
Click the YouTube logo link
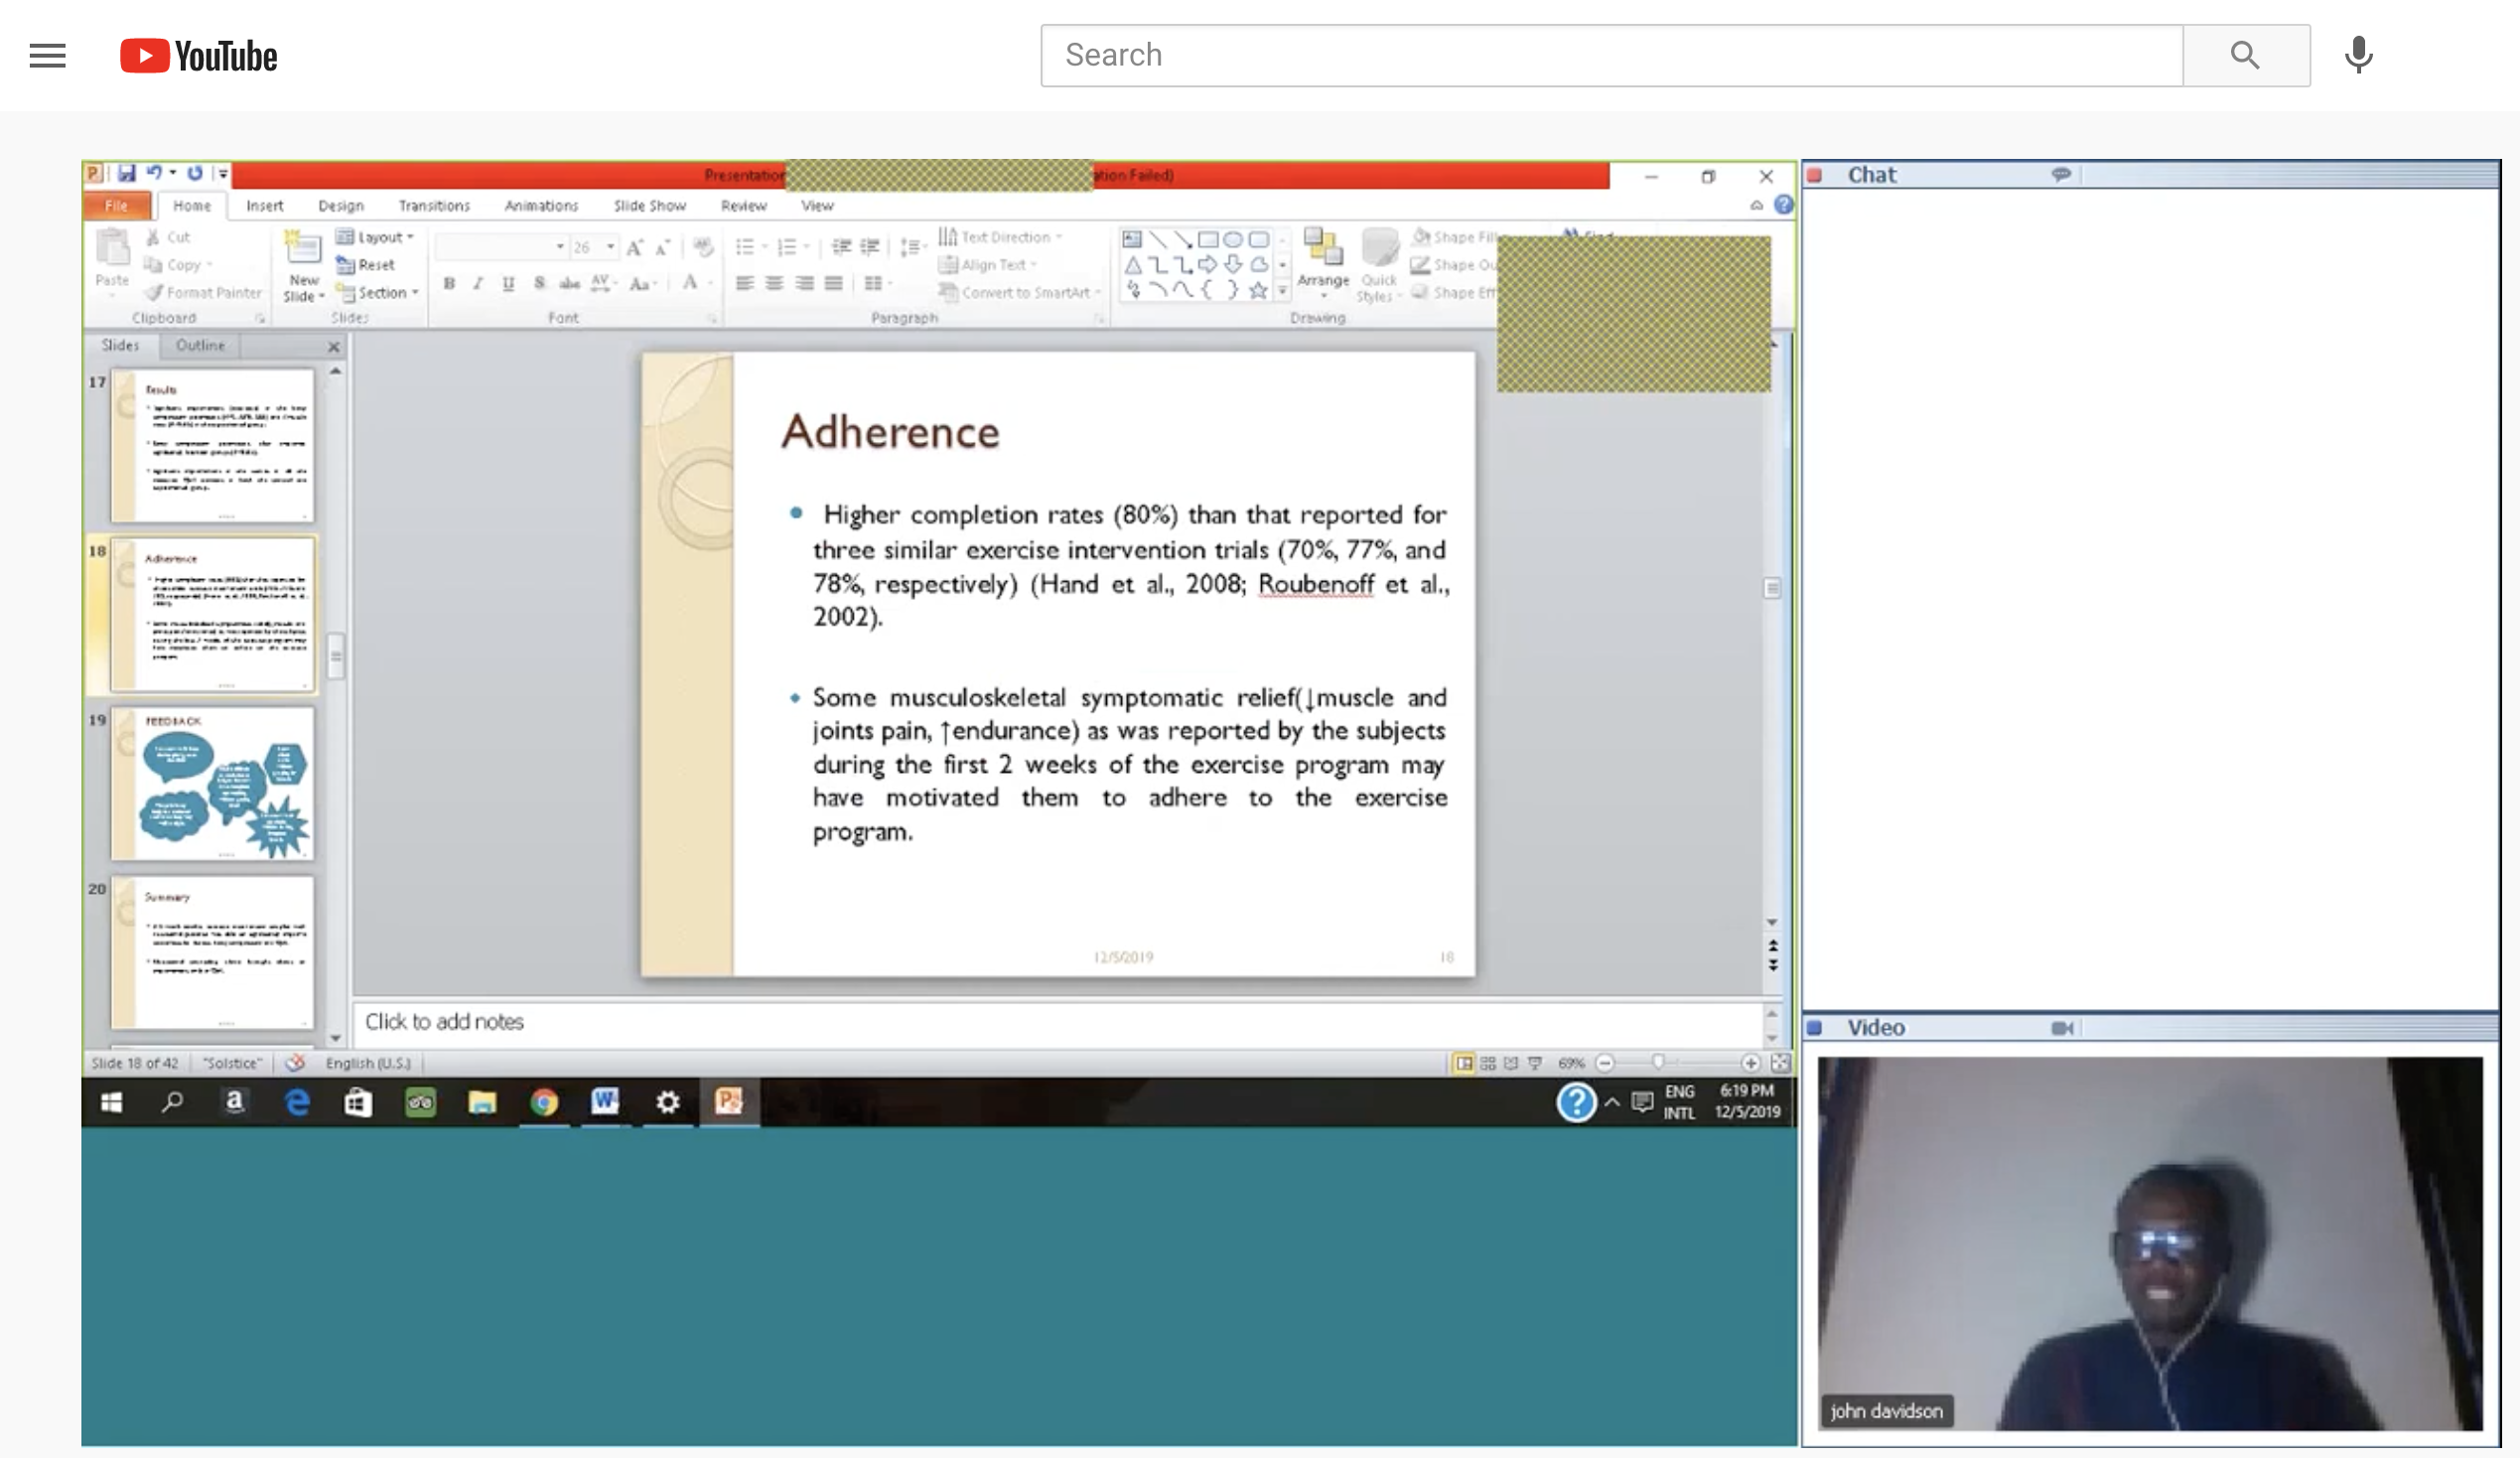pyautogui.click(x=199, y=56)
